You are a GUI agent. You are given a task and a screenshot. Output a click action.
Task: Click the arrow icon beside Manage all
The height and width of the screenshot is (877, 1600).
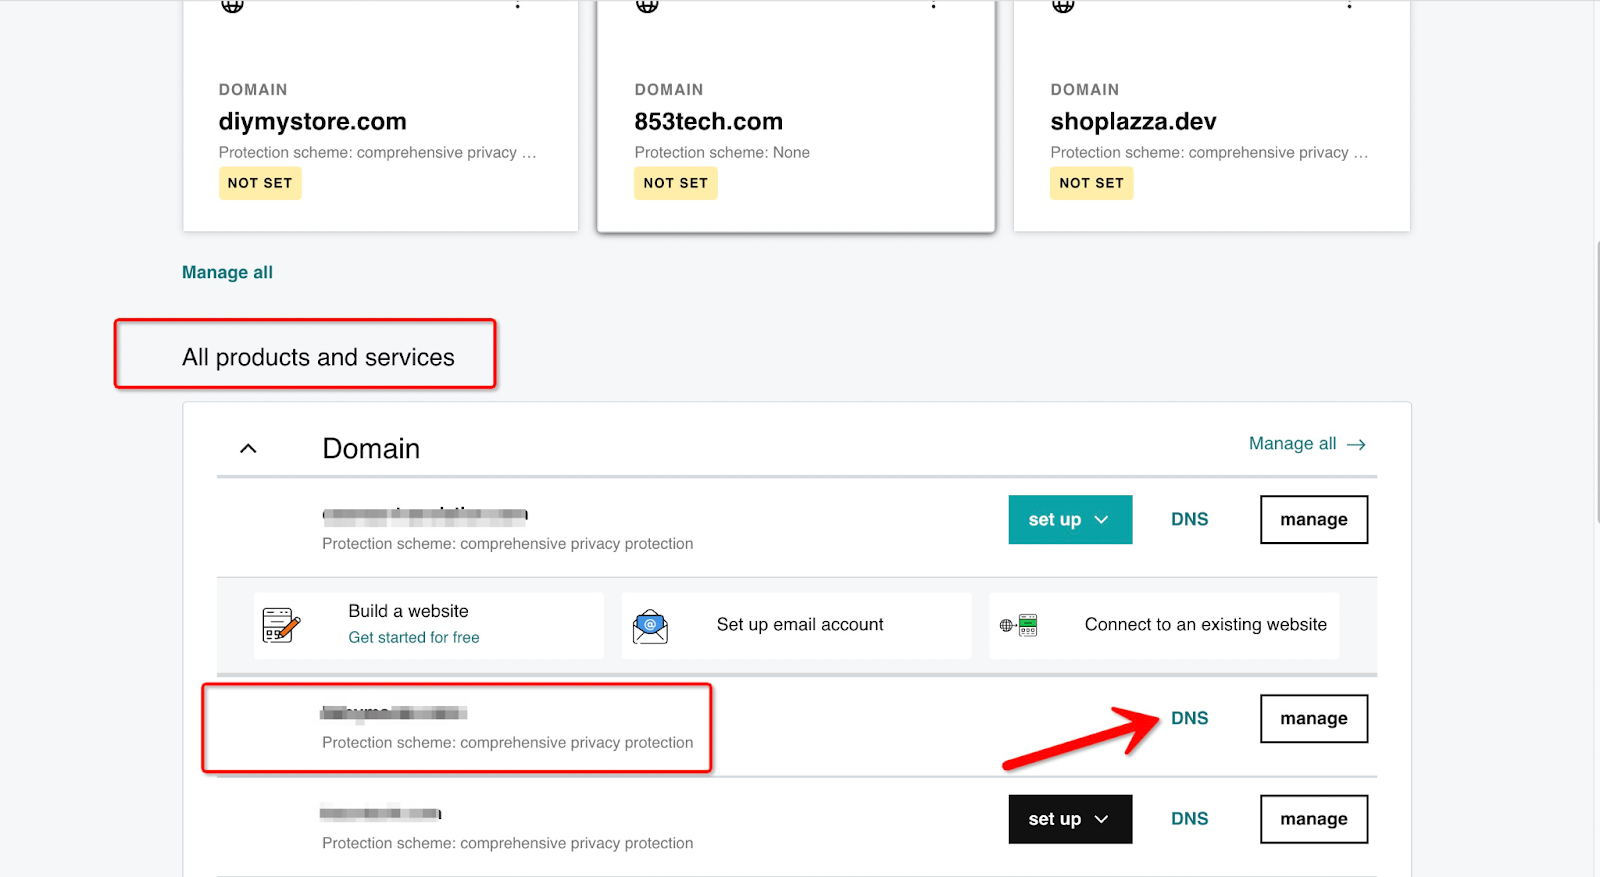pyautogui.click(x=1356, y=444)
